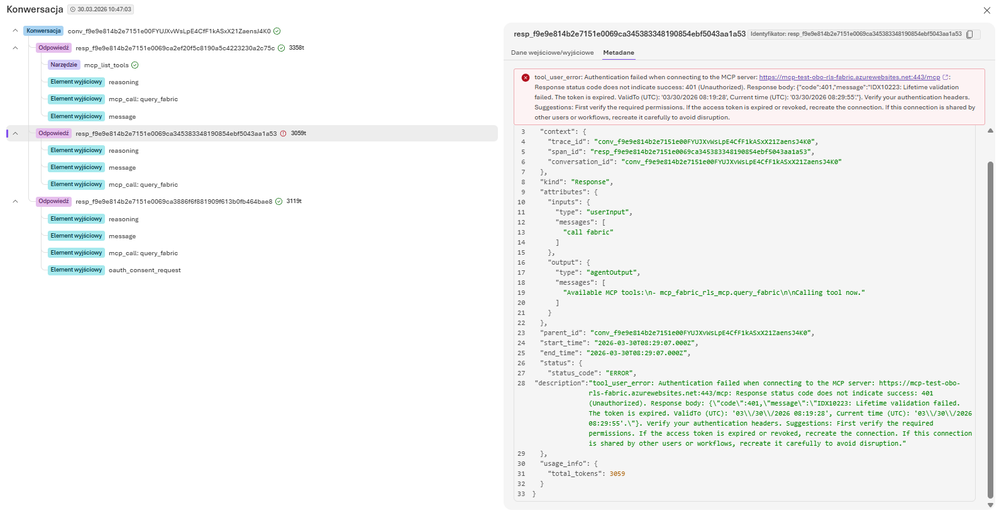
Task: Collapse the third Odpowiedź node with 3119t
Action: 15,201
